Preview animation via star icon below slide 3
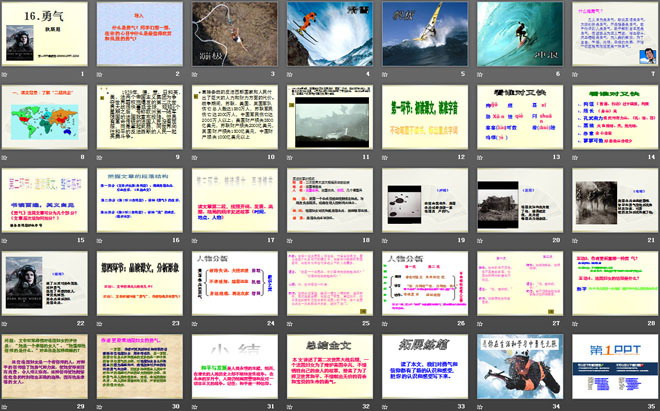The image size is (660, 411). 194,75
